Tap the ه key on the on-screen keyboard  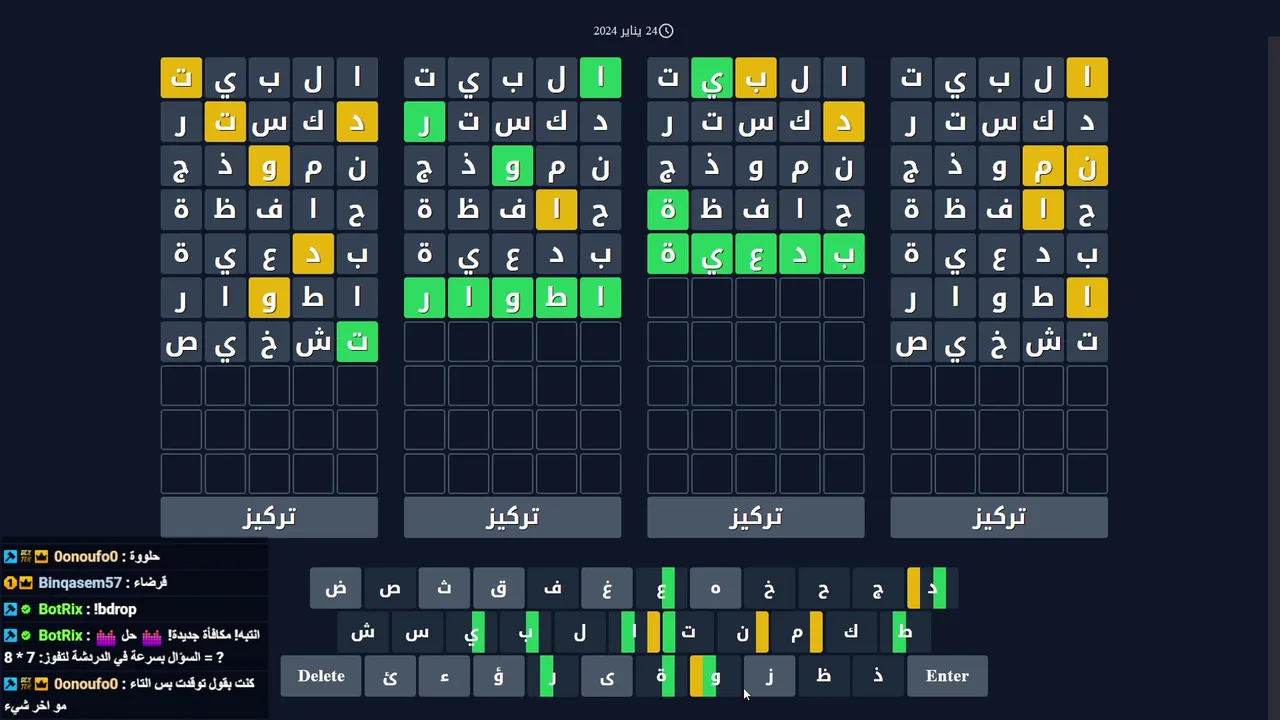pyautogui.click(x=714, y=588)
